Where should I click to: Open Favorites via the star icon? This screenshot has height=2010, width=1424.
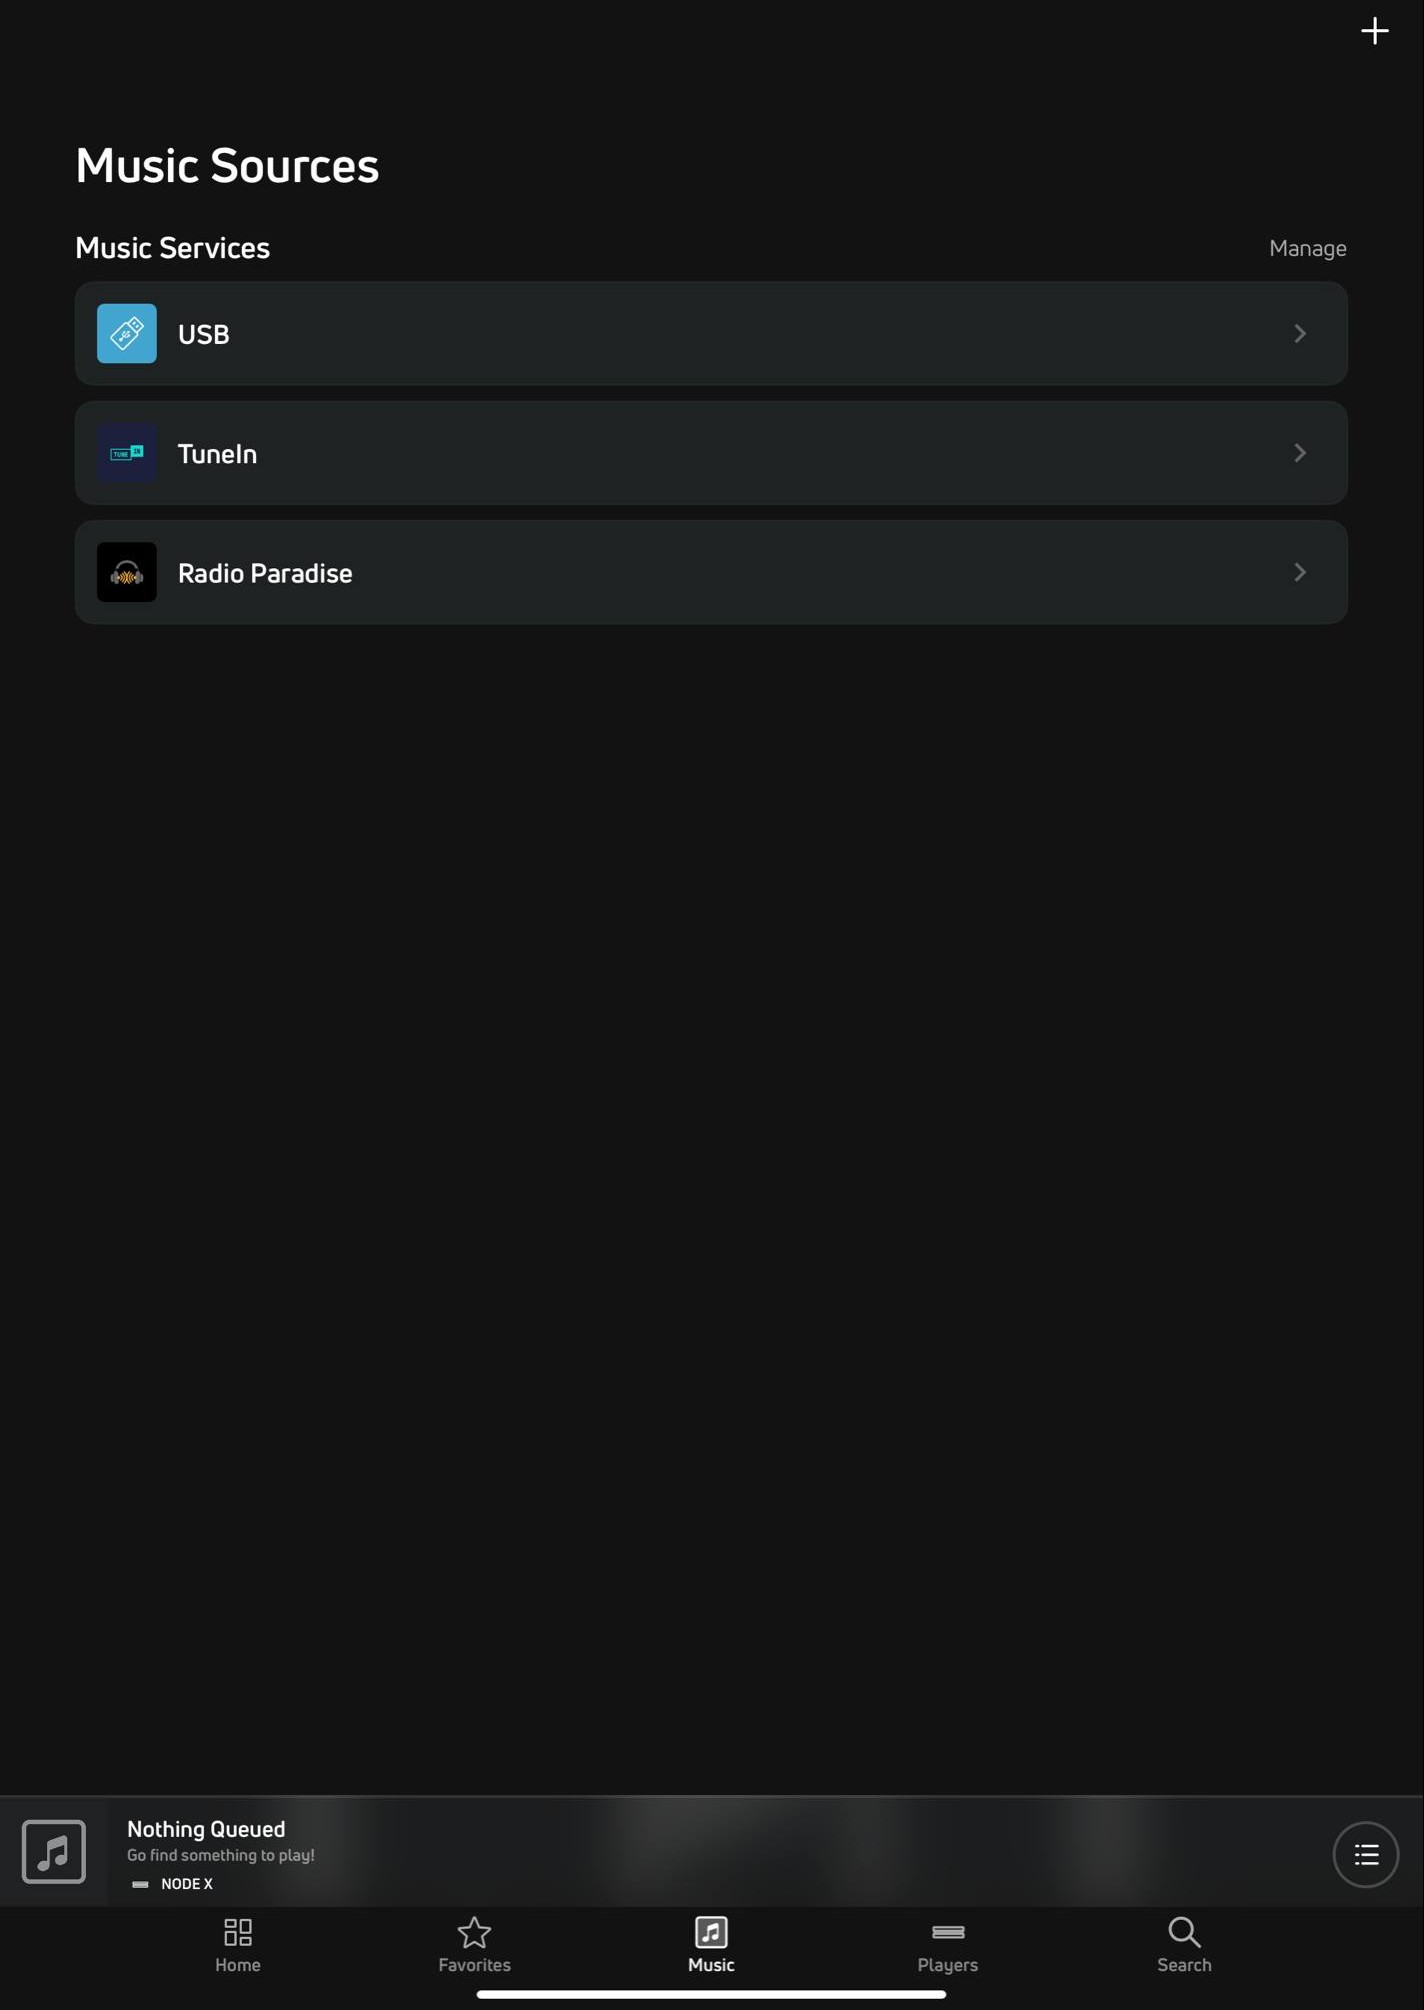pyautogui.click(x=474, y=1932)
